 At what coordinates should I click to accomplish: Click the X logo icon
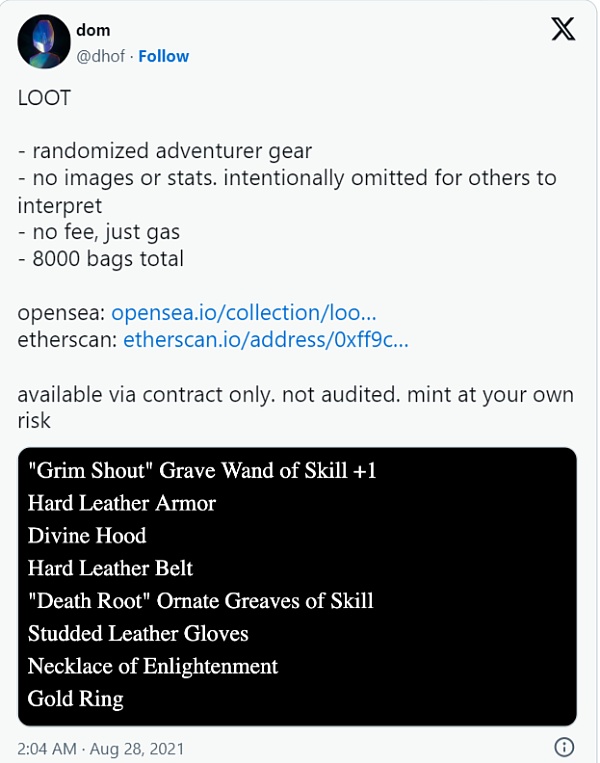click(x=563, y=31)
